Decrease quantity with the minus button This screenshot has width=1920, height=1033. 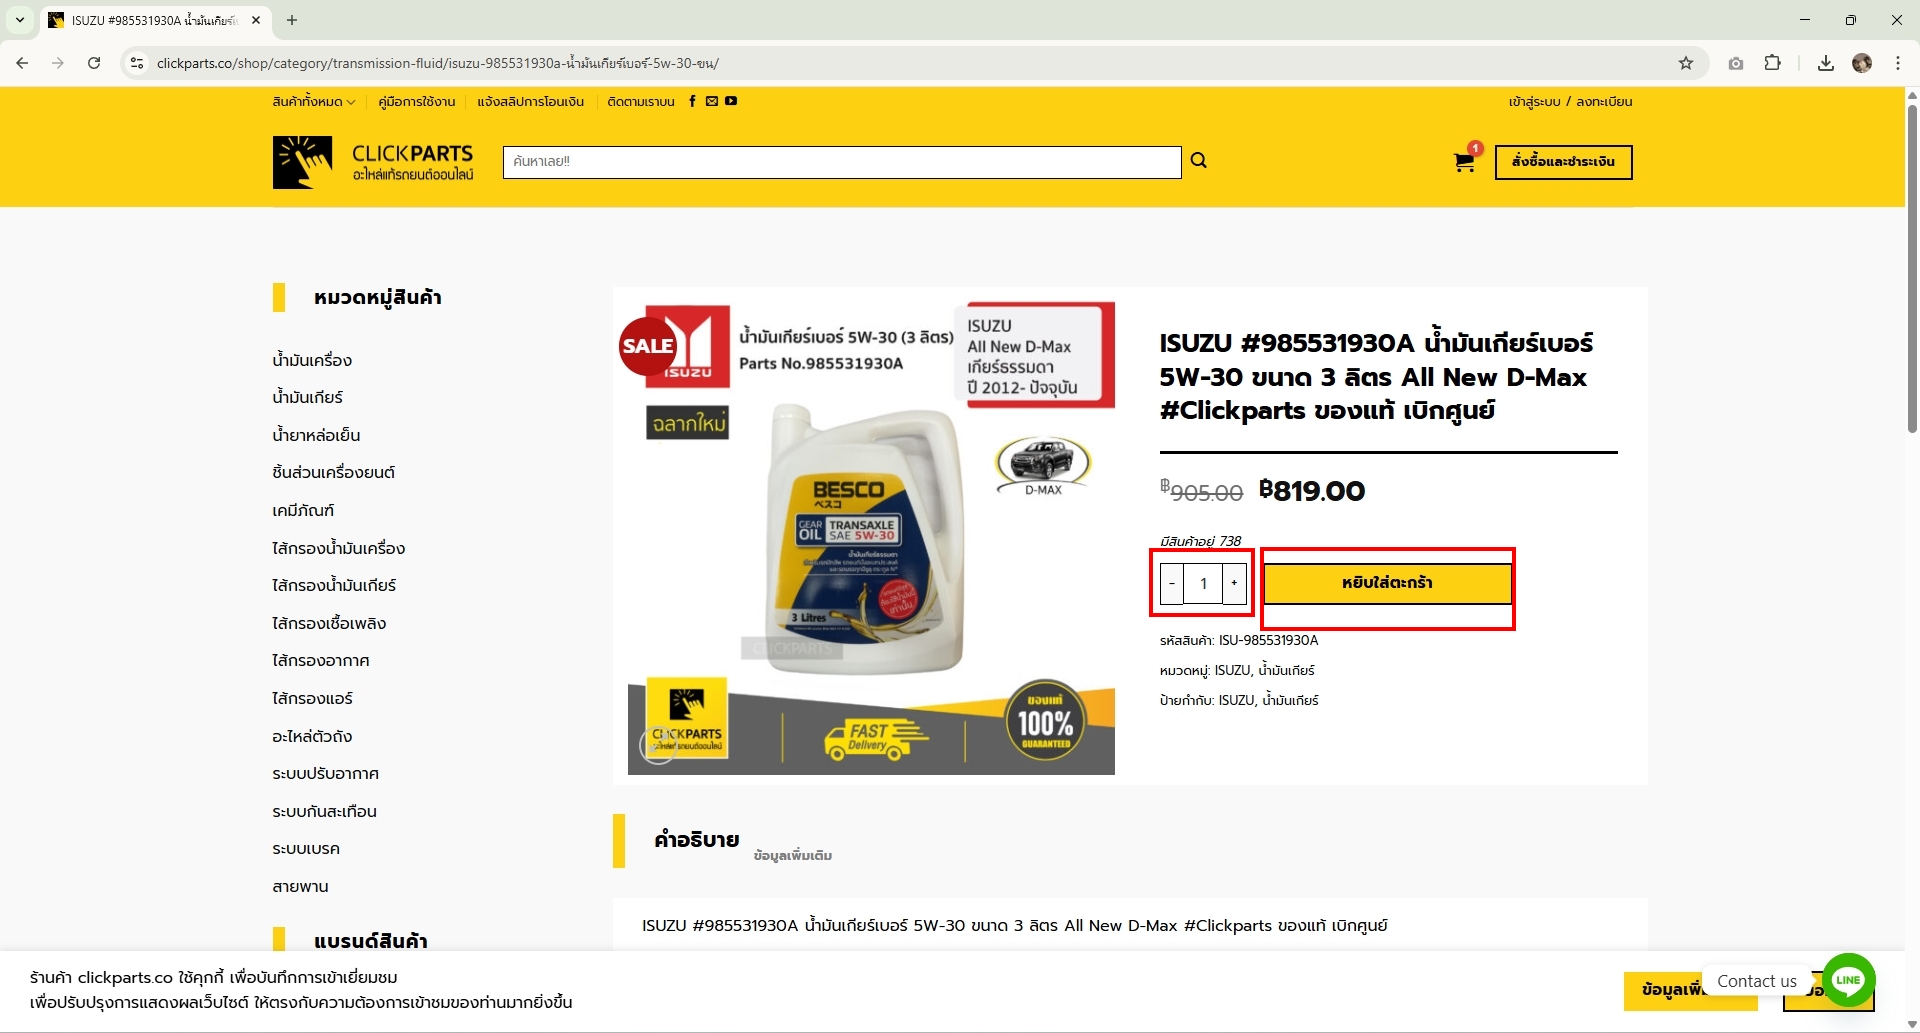tap(1172, 583)
